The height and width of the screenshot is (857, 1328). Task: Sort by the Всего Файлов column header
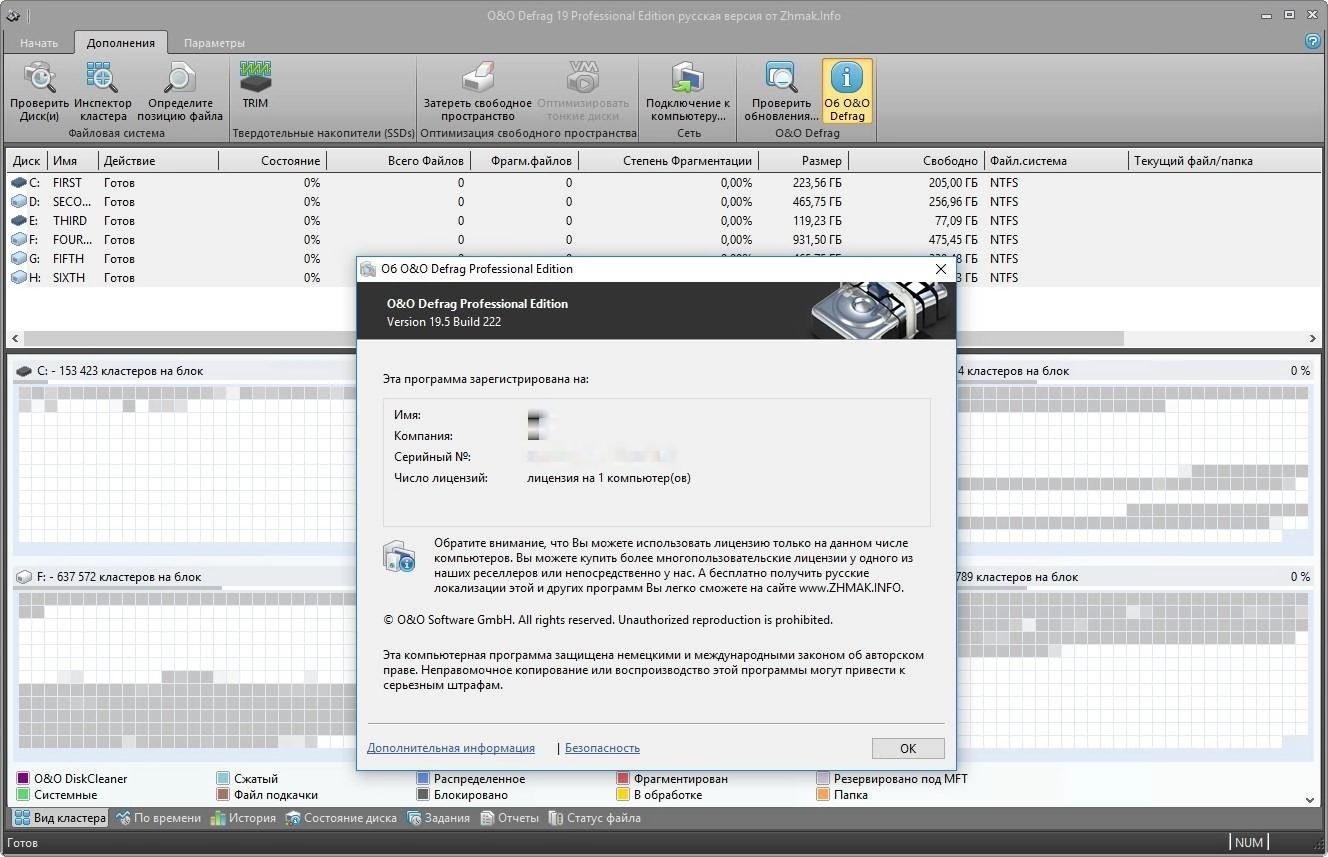pos(398,161)
